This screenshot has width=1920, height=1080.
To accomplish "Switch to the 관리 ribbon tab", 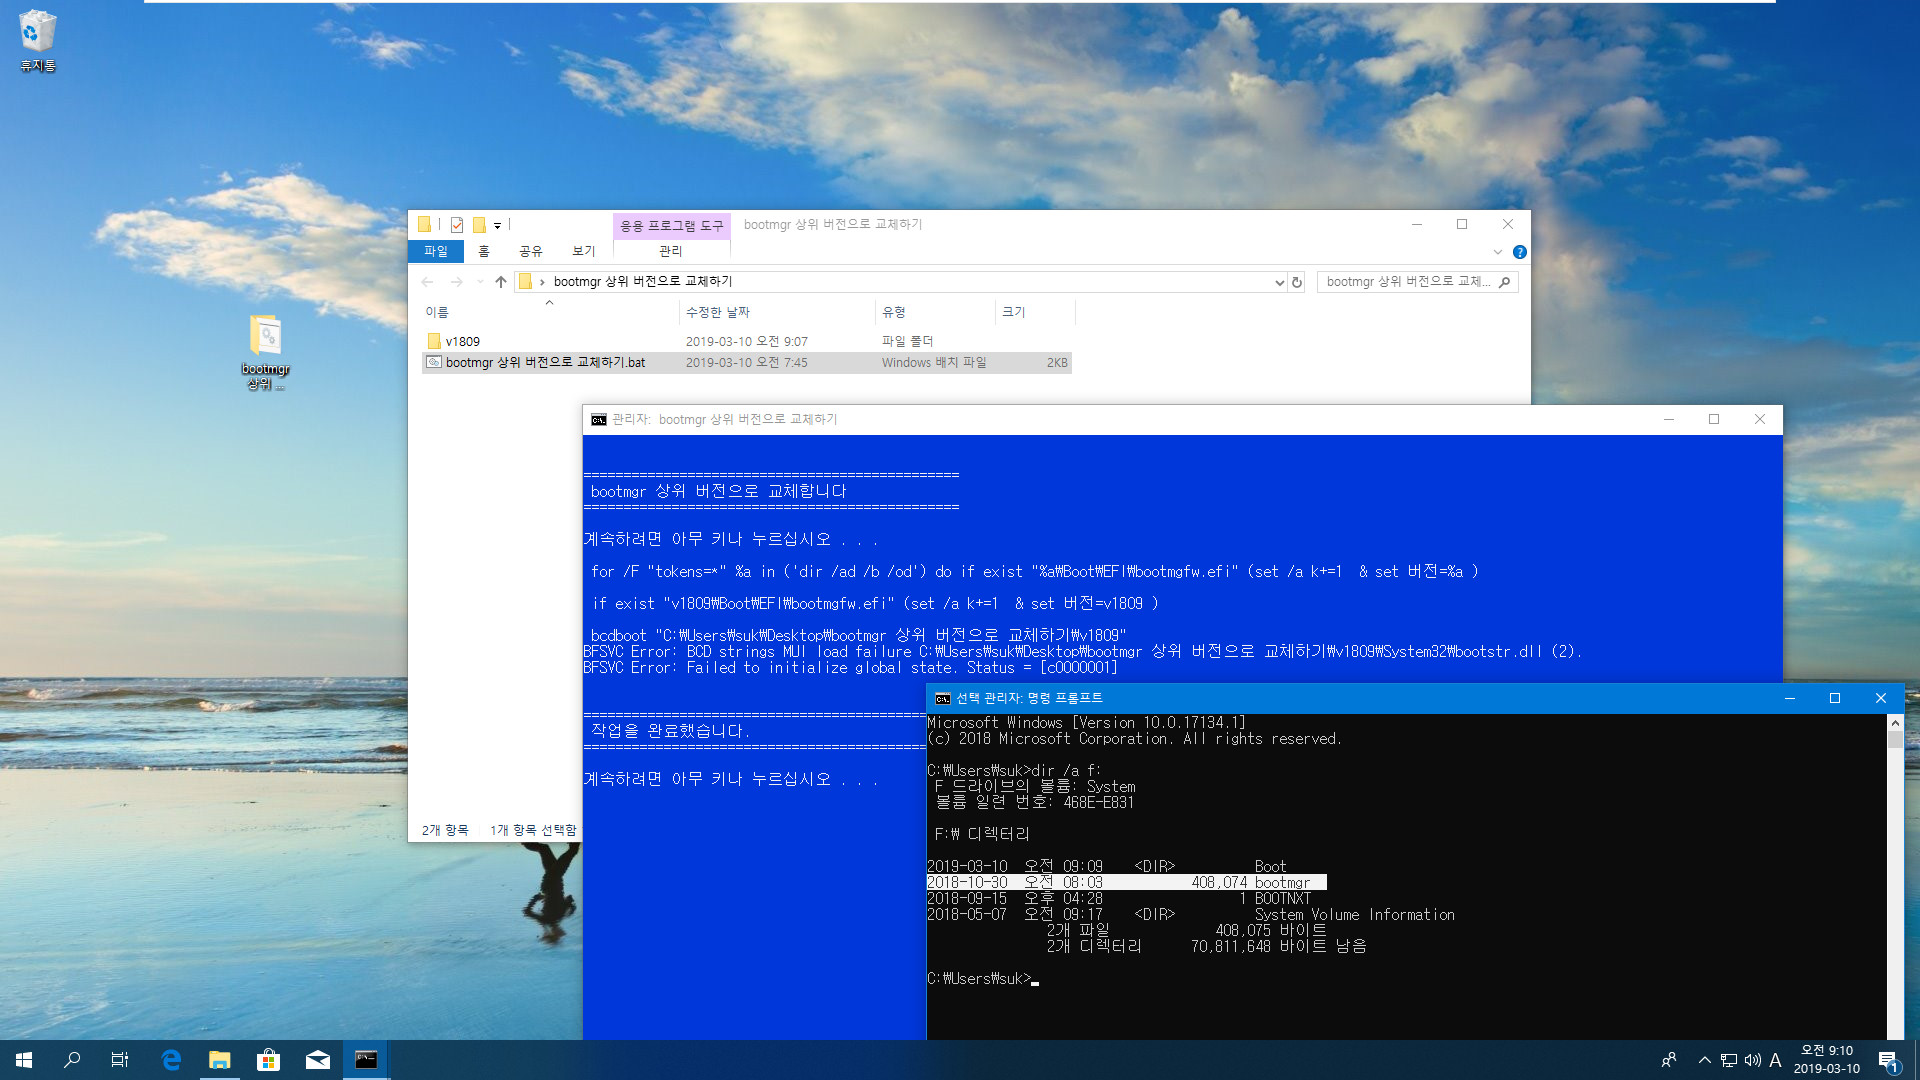I will coord(671,251).
